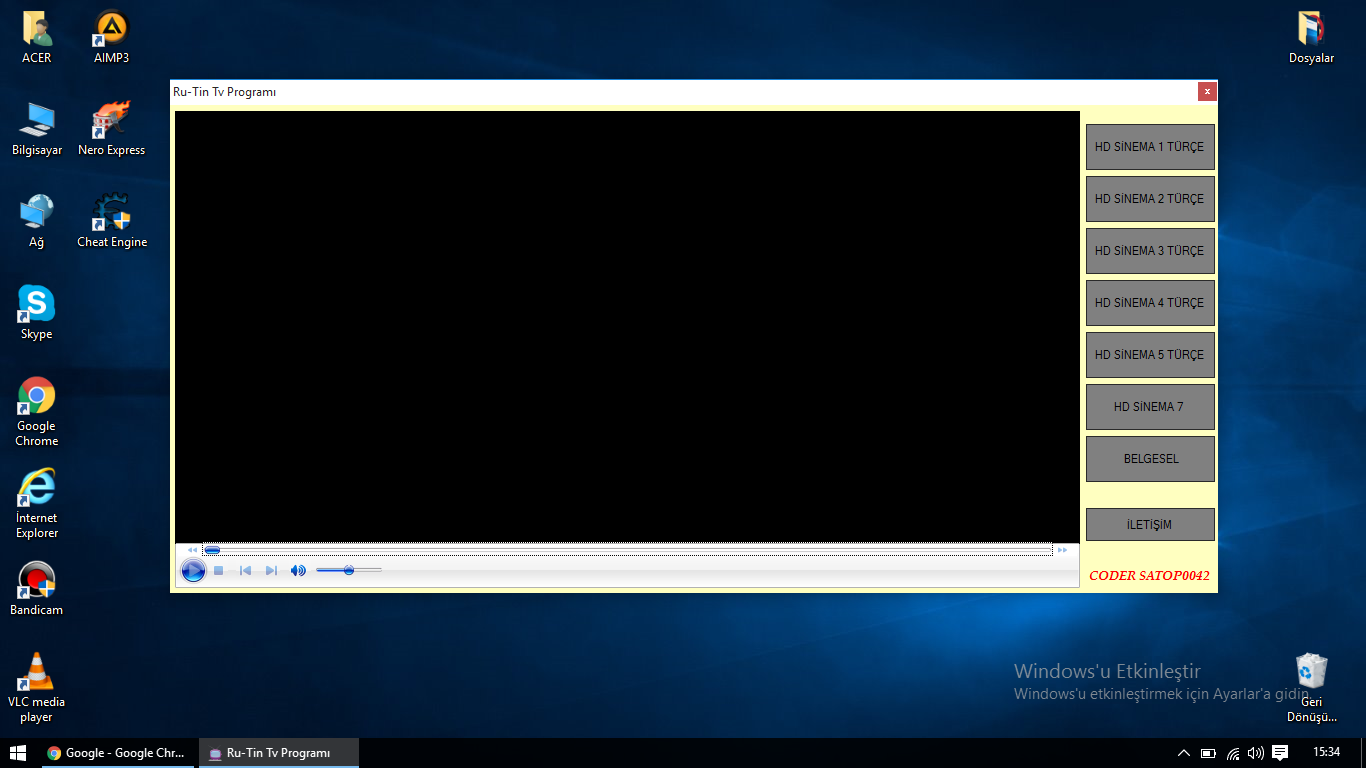Click the Ru-Tin Tv Programı title bar text
Viewport: 1366px width, 768px height.
pos(224,92)
